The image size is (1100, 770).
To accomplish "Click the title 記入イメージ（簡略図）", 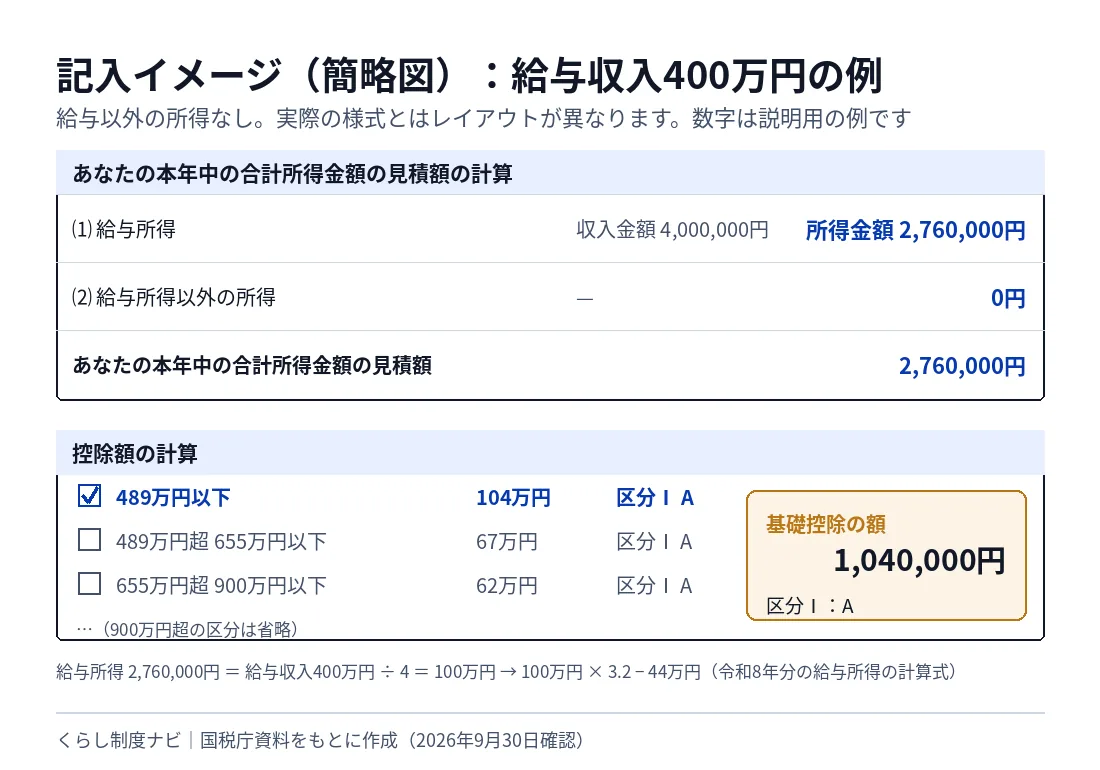I will click(x=257, y=76).
